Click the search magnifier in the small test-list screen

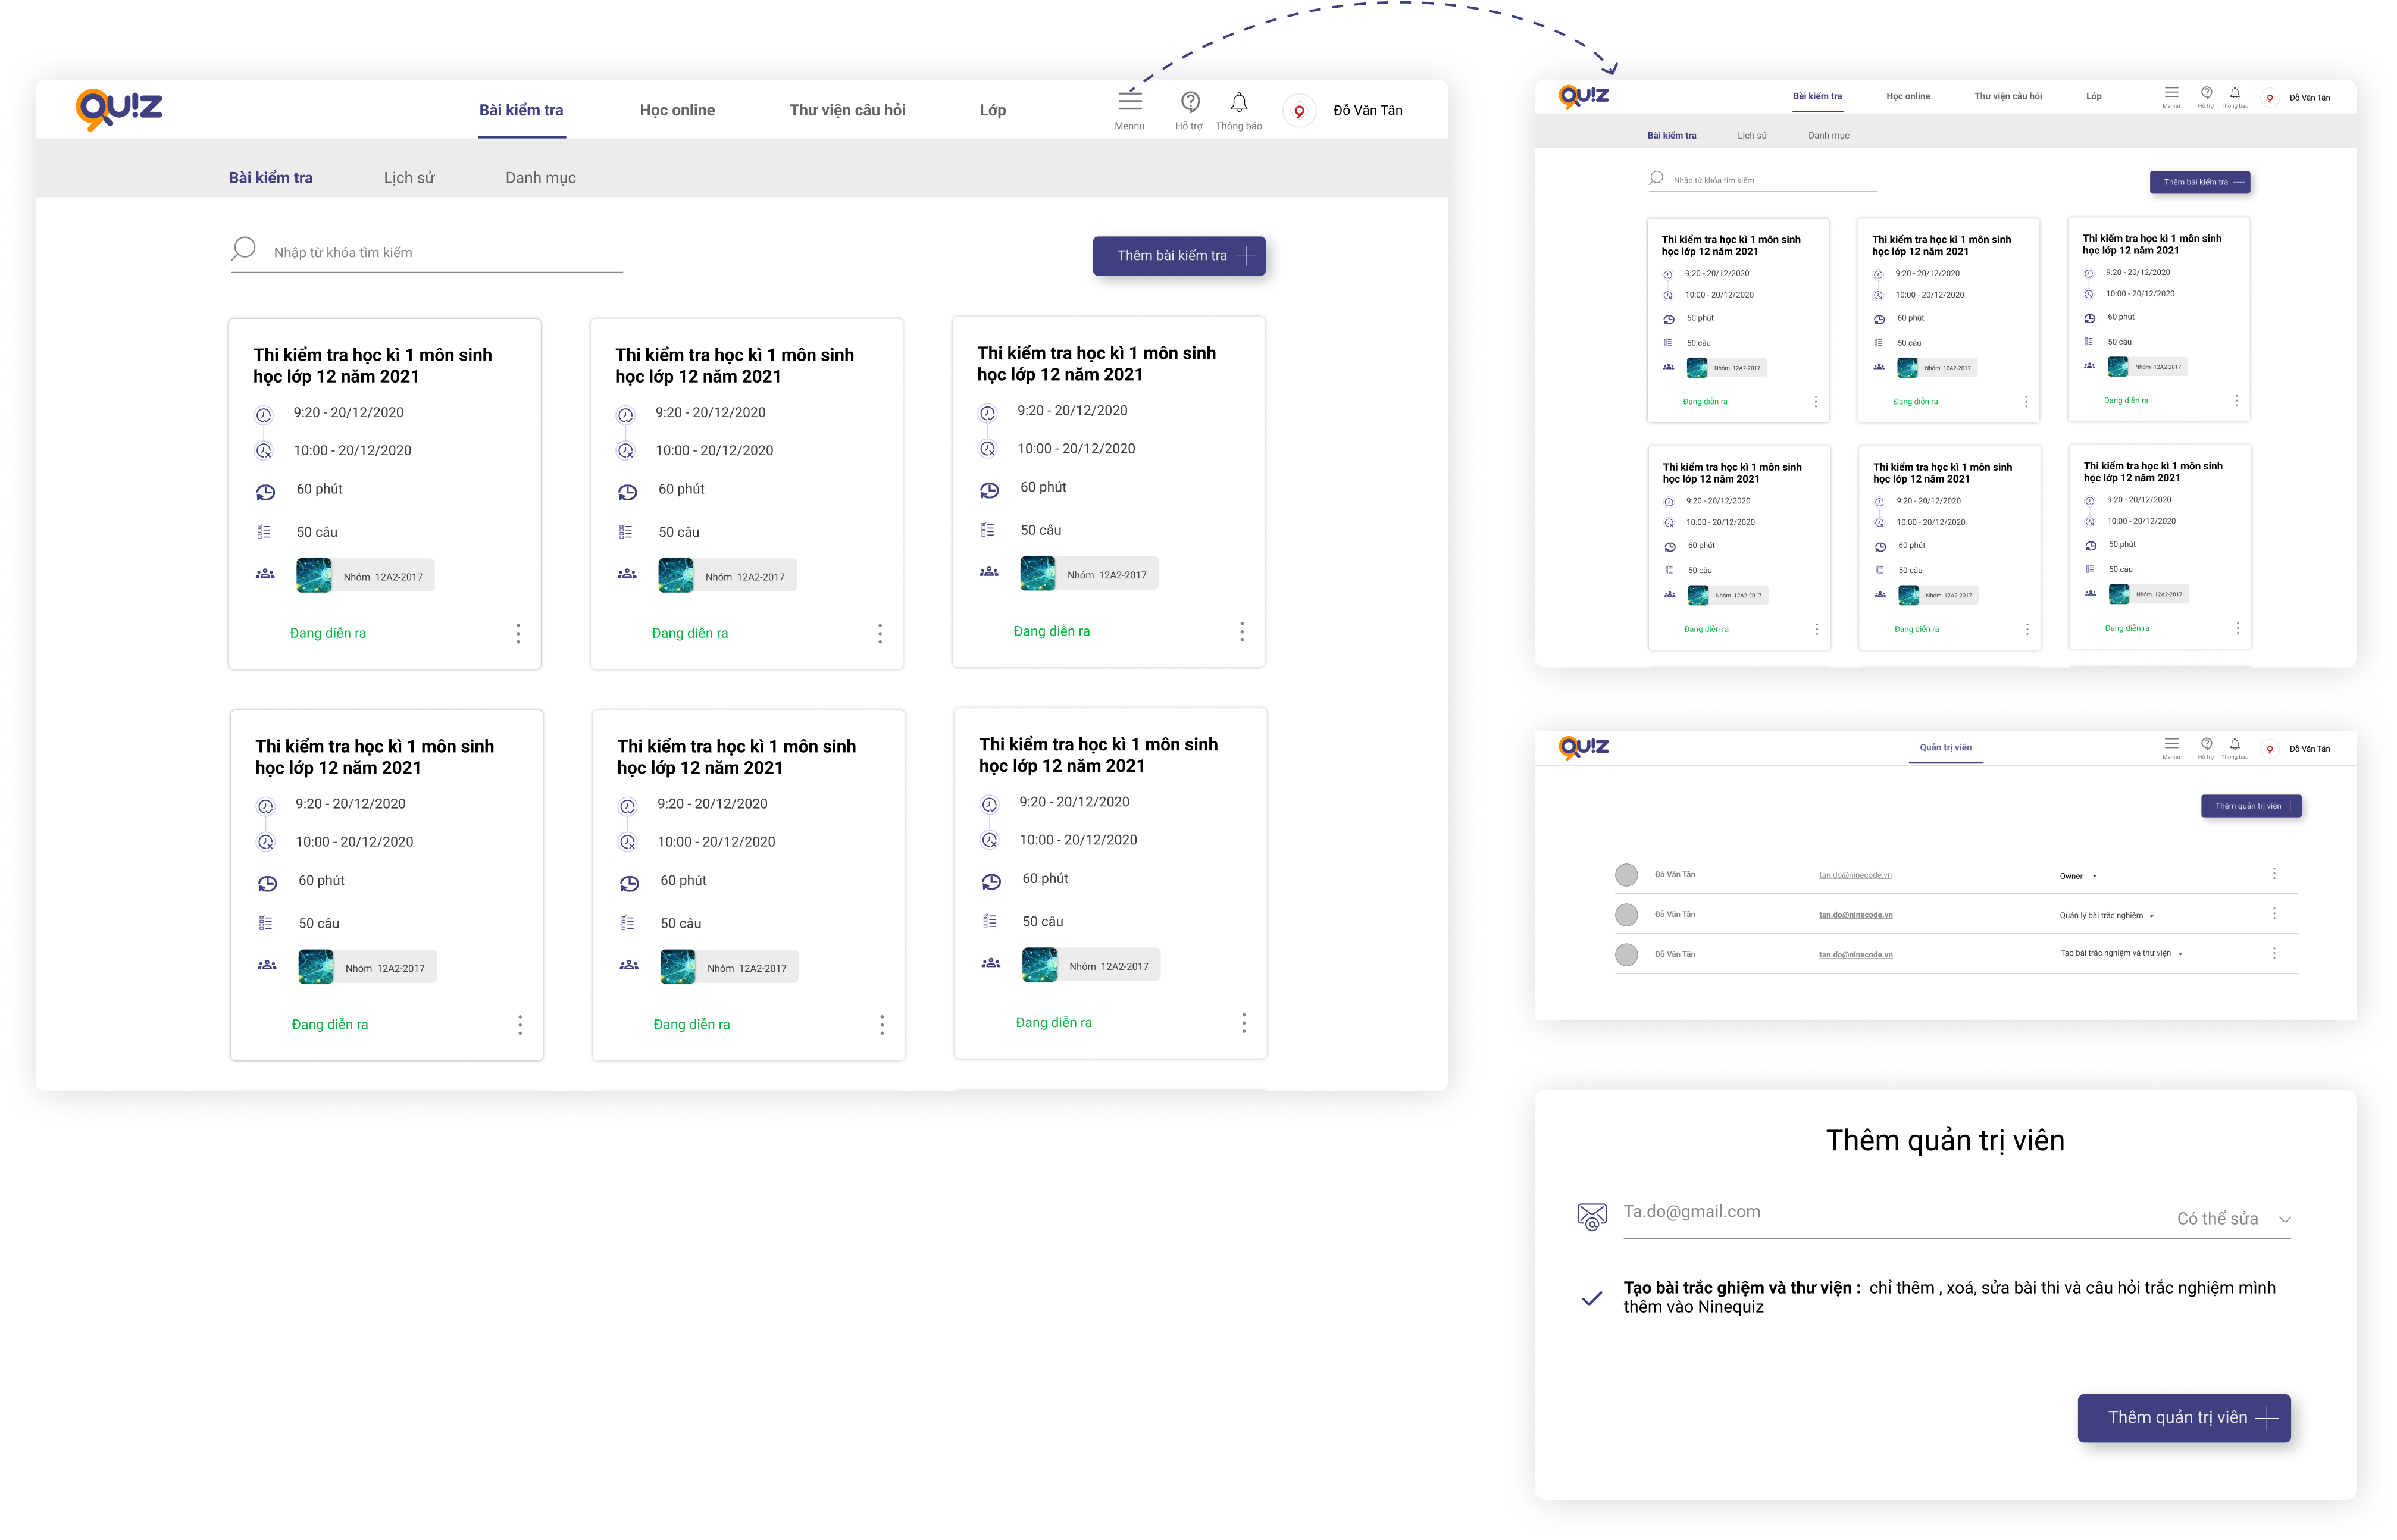click(x=1656, y=178)
